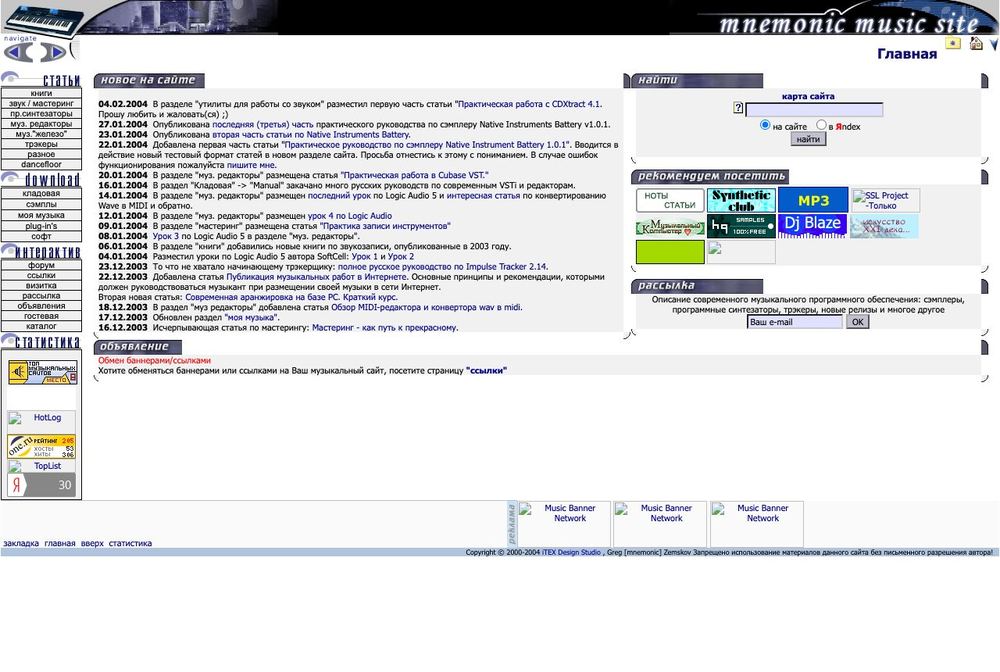Image resolution: width=1000 pixels, height=672 pixels.
Task: Open "Практическая работа с CDXtract 4.1" article
Action: [529, 104]
